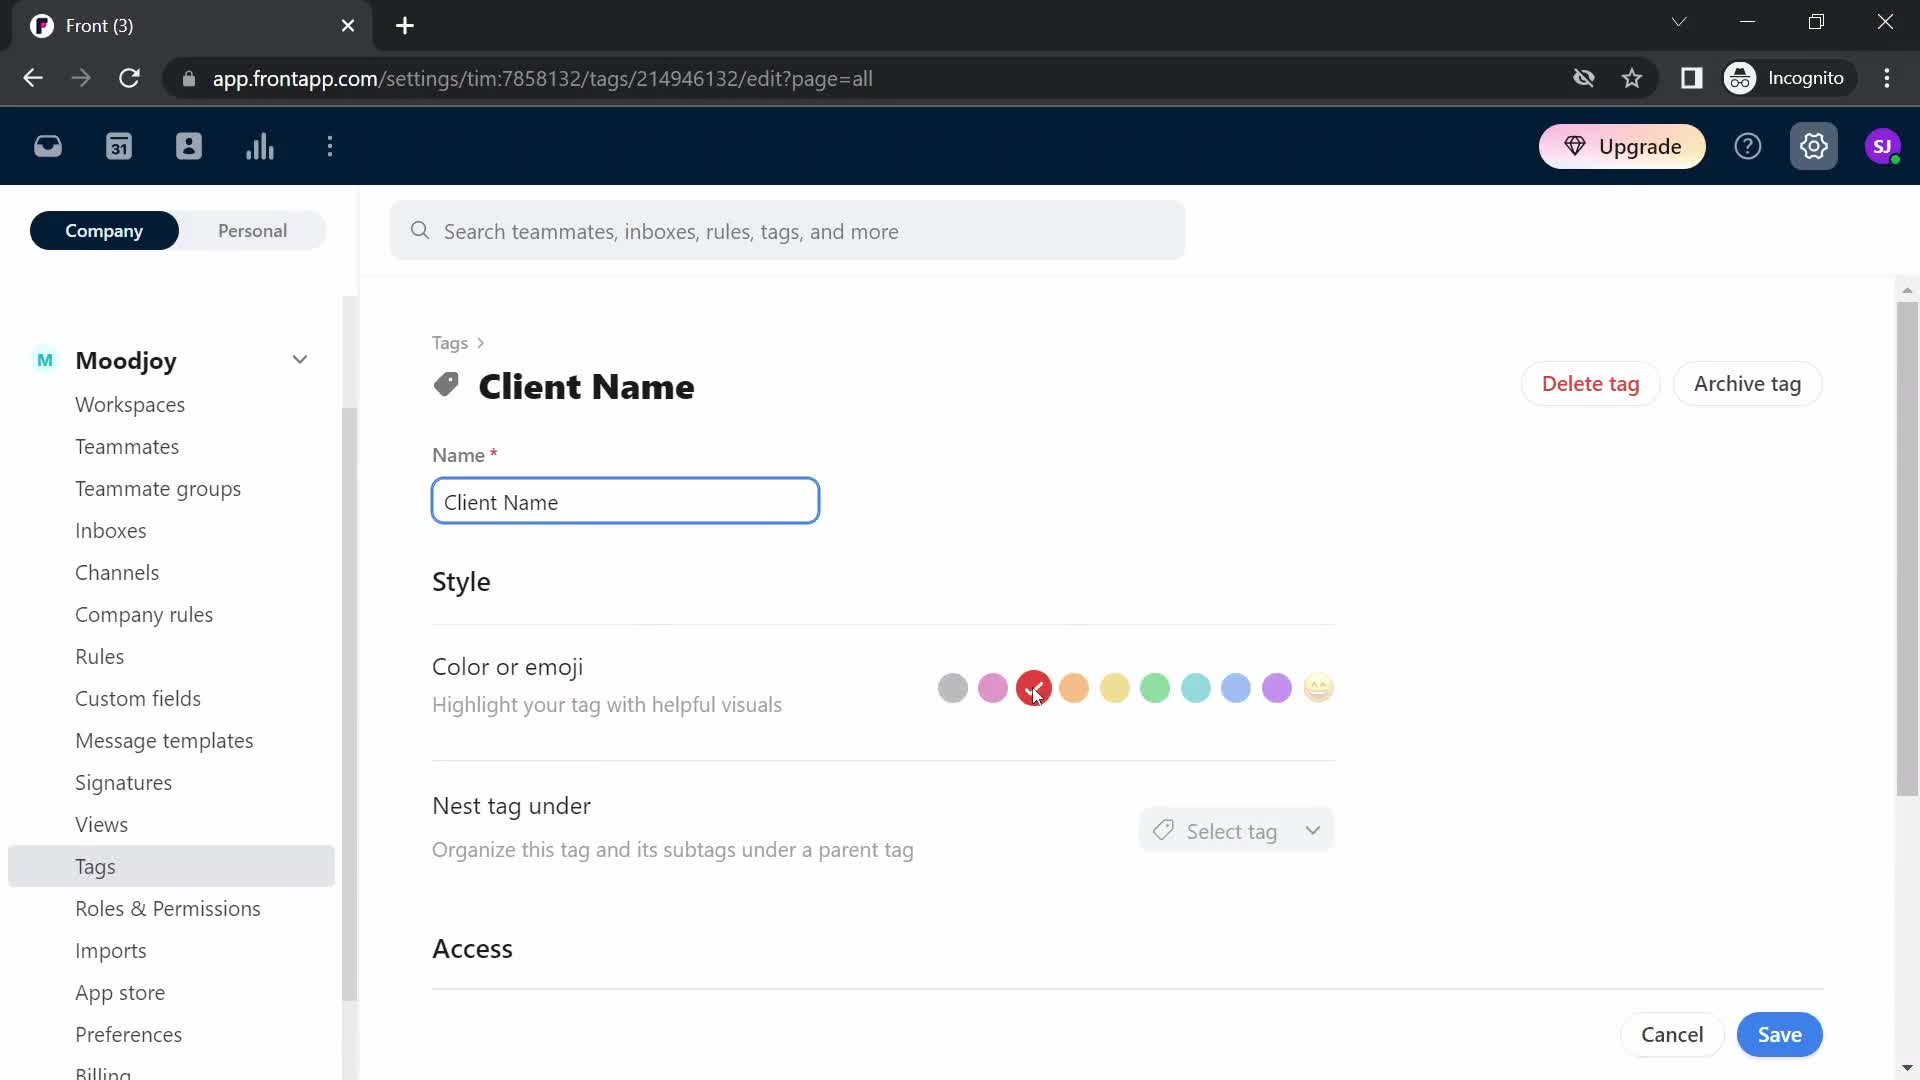Choose the green tag color

(x=1155, y=688)
